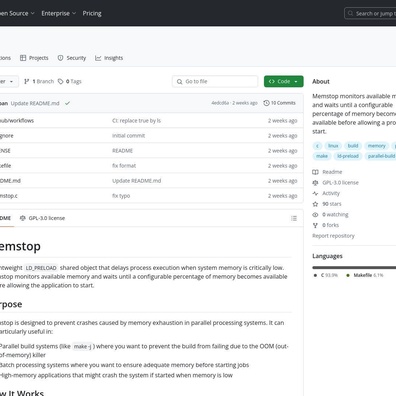Click the Makefile language dot swatch
This screenshot has width=396, height=396.
tap(348, 275)
